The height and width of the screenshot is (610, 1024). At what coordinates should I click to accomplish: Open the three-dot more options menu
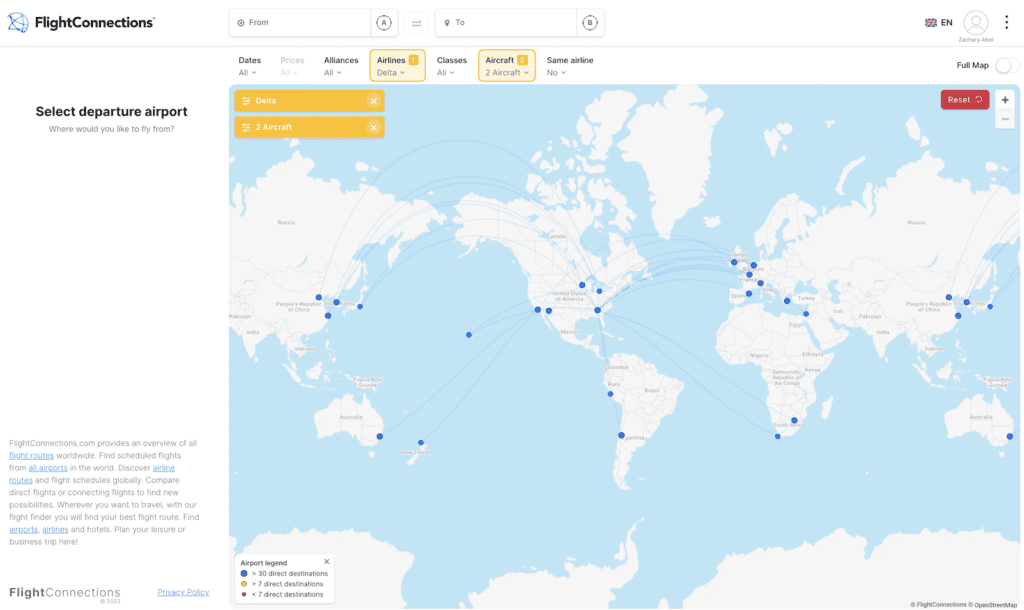(x=1006, y=22)
